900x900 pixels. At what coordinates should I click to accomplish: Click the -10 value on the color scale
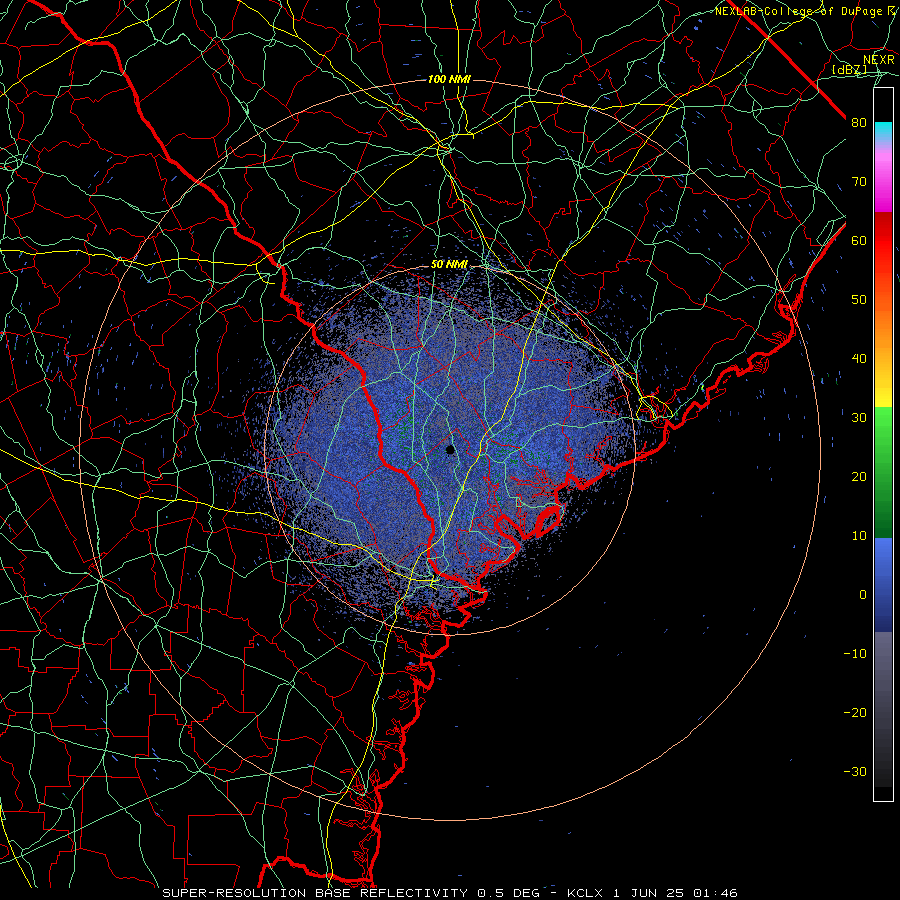(855, 654)
